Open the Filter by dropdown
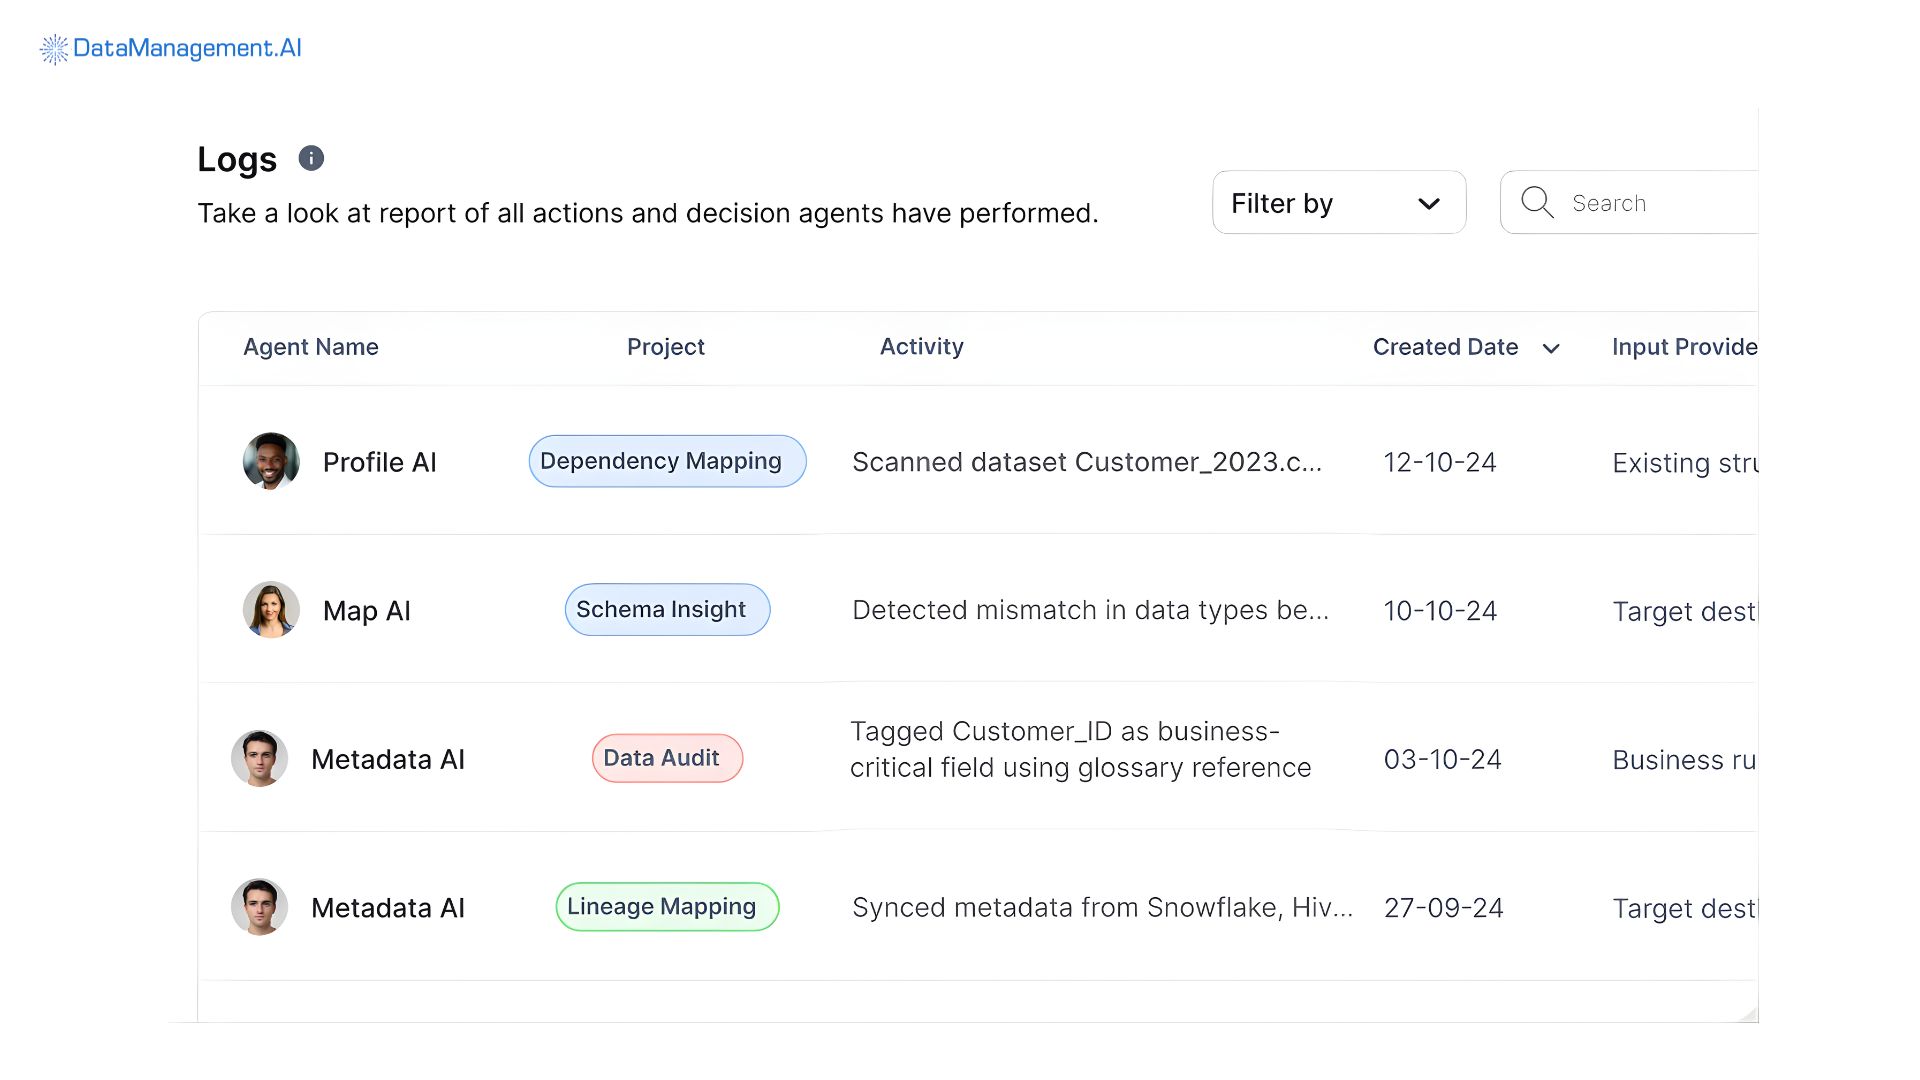The height and width of the screenshot is (1080, 1920). coord(1338,202)
